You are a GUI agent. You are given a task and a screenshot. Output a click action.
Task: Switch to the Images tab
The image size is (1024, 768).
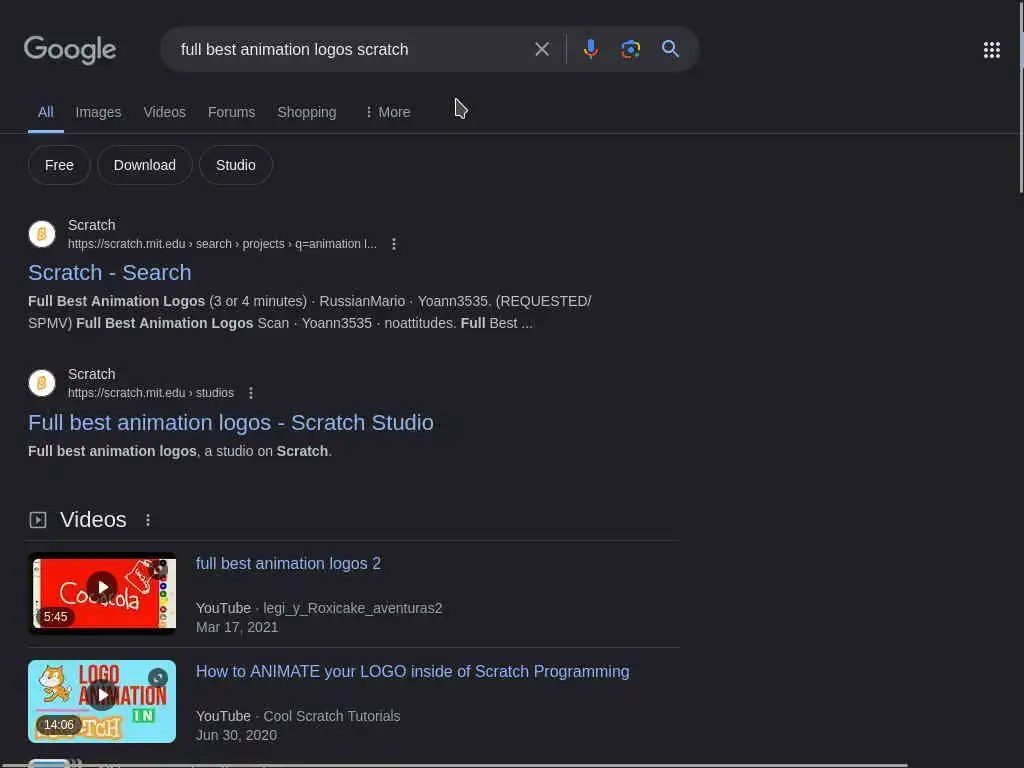click(98, 112)
